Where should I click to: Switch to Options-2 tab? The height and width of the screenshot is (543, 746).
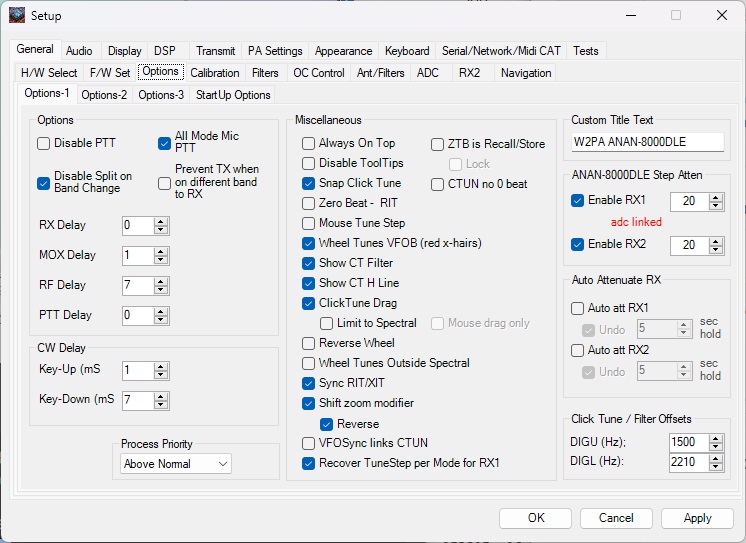(104, 95)
